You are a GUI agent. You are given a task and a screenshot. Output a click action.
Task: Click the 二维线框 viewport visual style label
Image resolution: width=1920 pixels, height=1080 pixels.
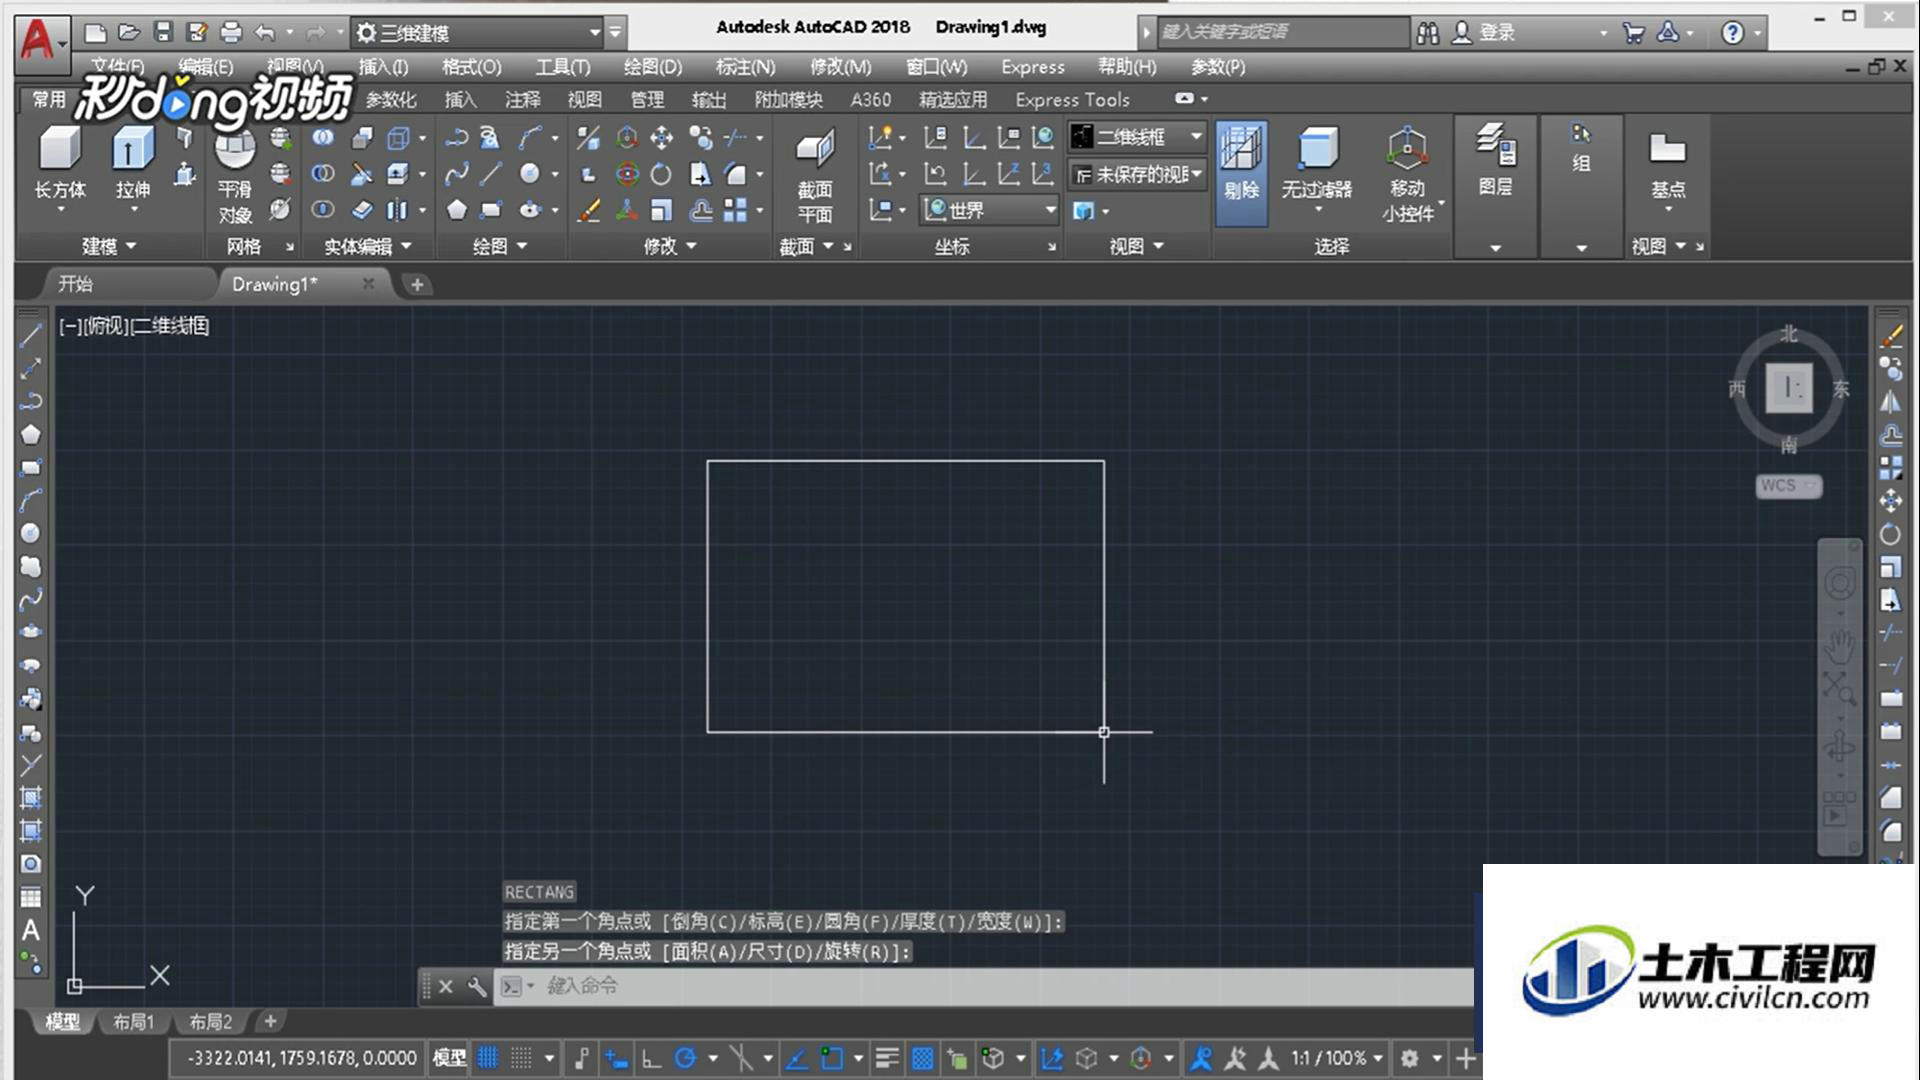coord(170,326)
